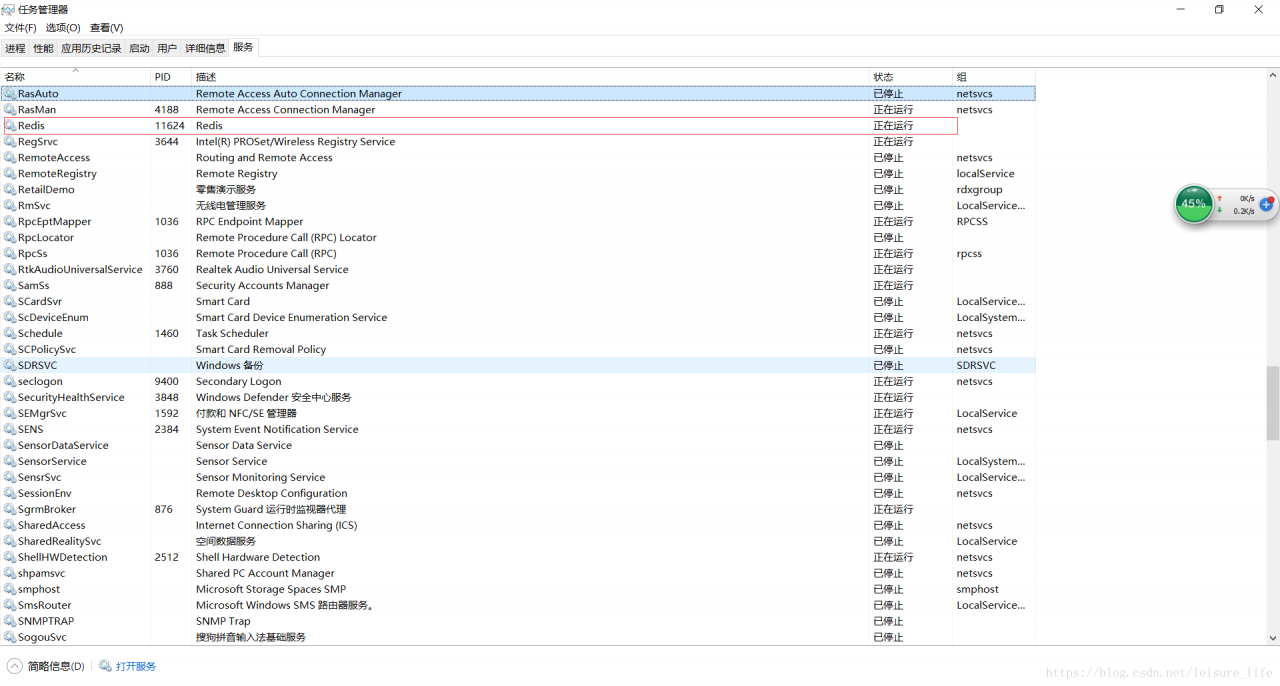1280x686 pixels.
Task: Click the RmSvc service gear icon
Action: click(10, 205)
